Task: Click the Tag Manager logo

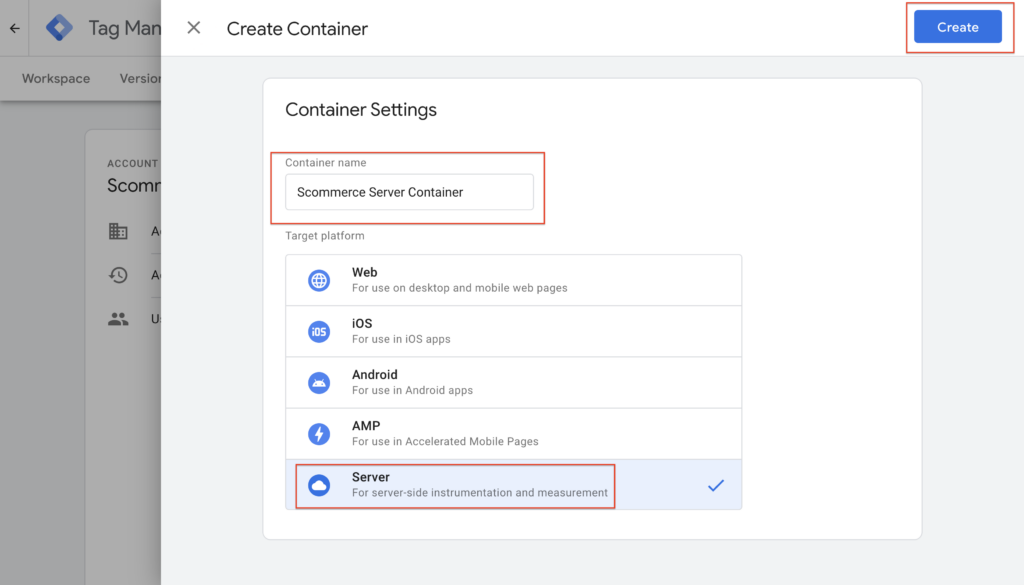Action: click(60, 28)
